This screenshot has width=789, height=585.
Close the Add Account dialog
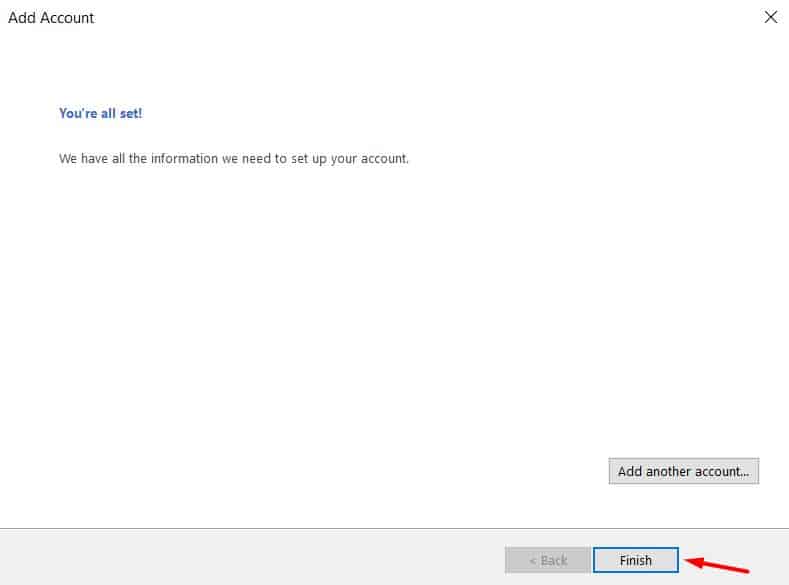pos(770,17)
